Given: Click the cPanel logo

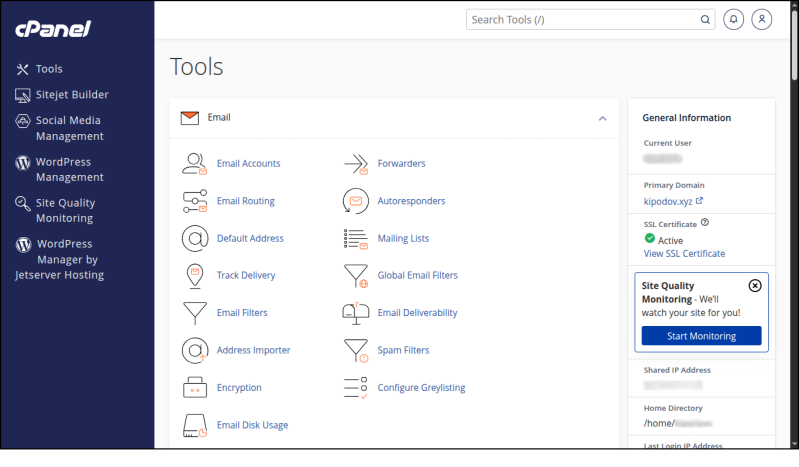Looking at the screenshot, I should (x=53, y=29).
